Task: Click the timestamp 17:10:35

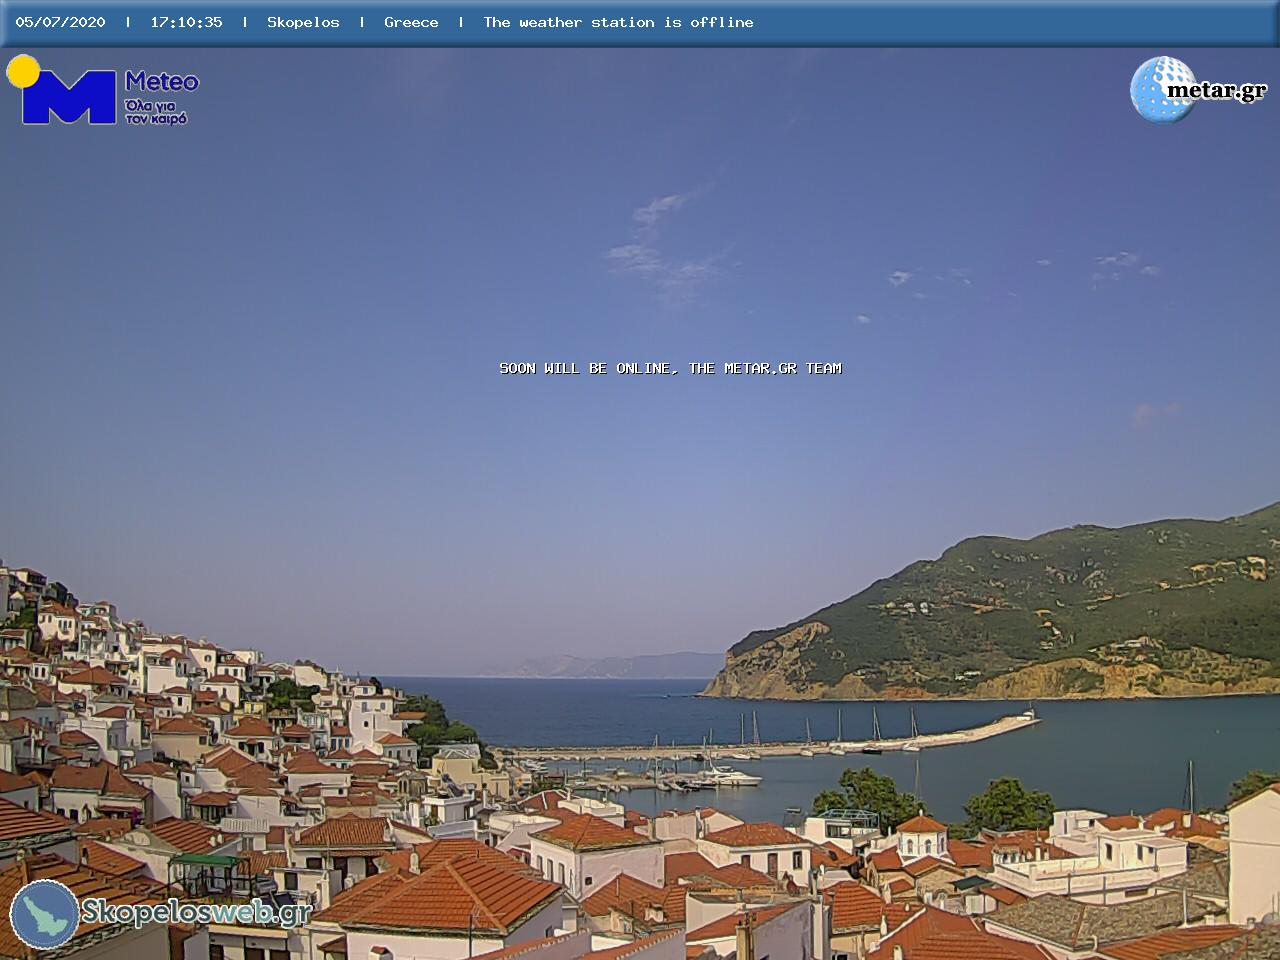Action: 186,22
